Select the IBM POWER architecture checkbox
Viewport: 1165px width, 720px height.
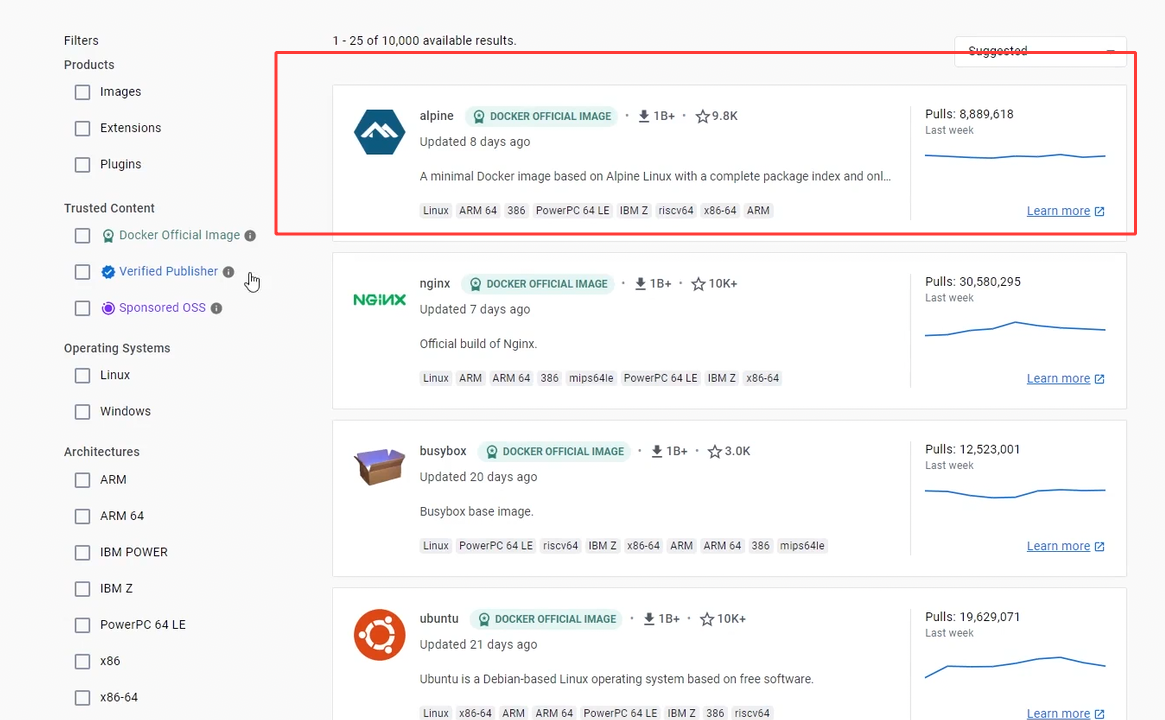tap(82, 553)
